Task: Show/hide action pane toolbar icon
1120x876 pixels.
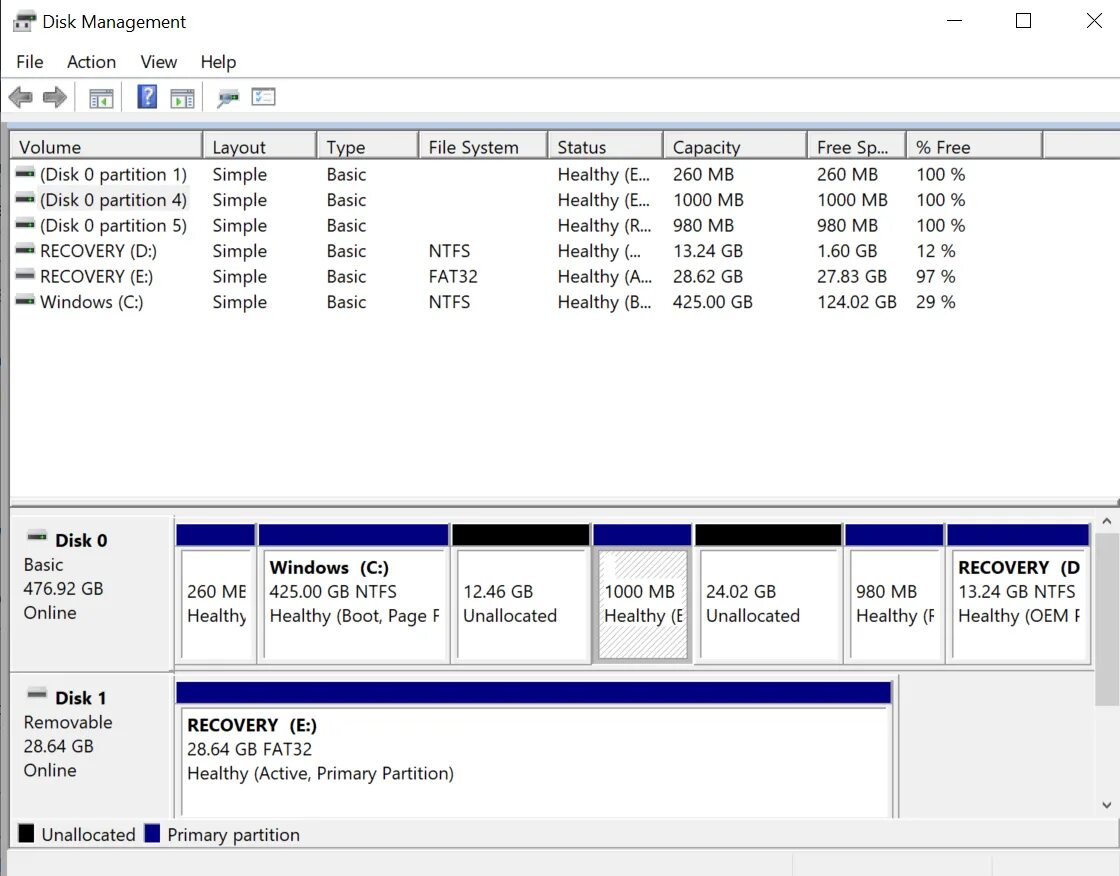Action: tap(182, 98)
